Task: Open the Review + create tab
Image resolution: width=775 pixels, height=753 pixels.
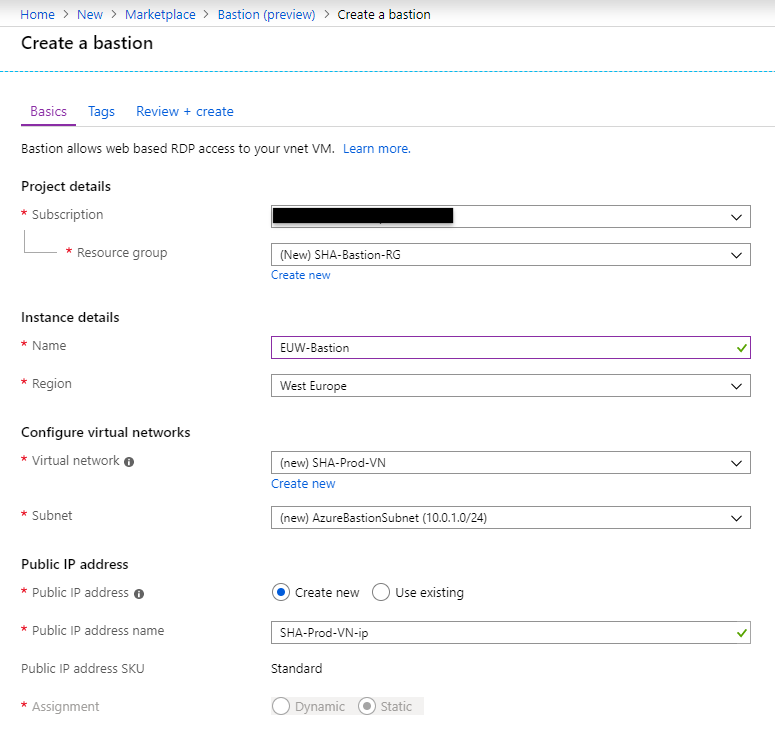Action: [185, 111]
